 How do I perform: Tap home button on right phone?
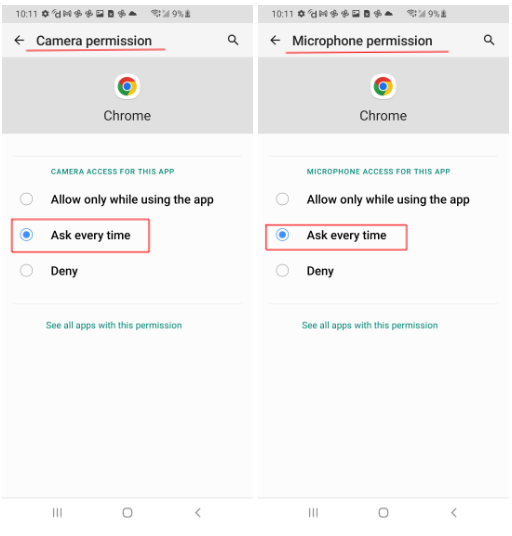(x=383, y=512)
